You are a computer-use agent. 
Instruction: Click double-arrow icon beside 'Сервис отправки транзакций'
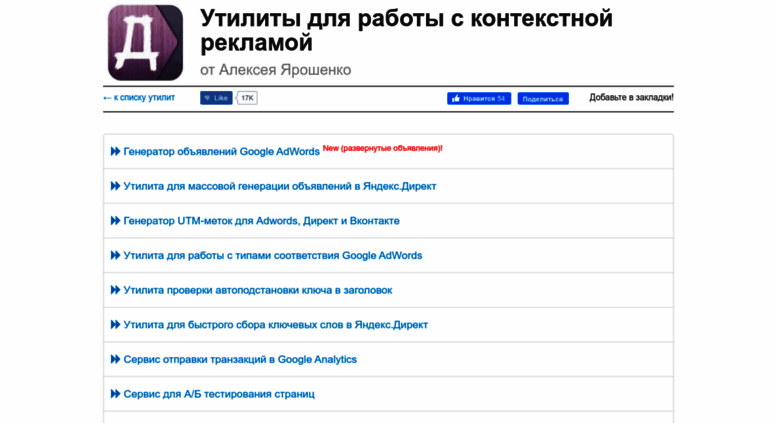[x=115, y=359]
